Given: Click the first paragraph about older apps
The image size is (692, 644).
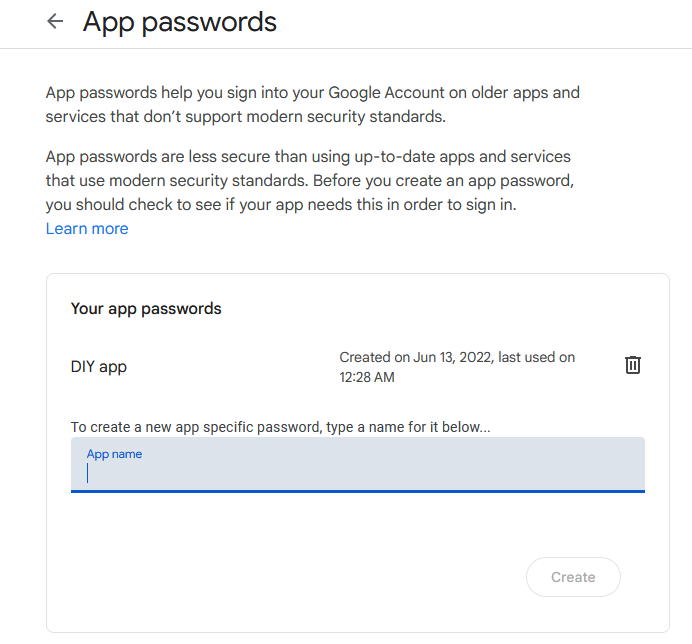Looking at the screenshot, I should point(312,104).
